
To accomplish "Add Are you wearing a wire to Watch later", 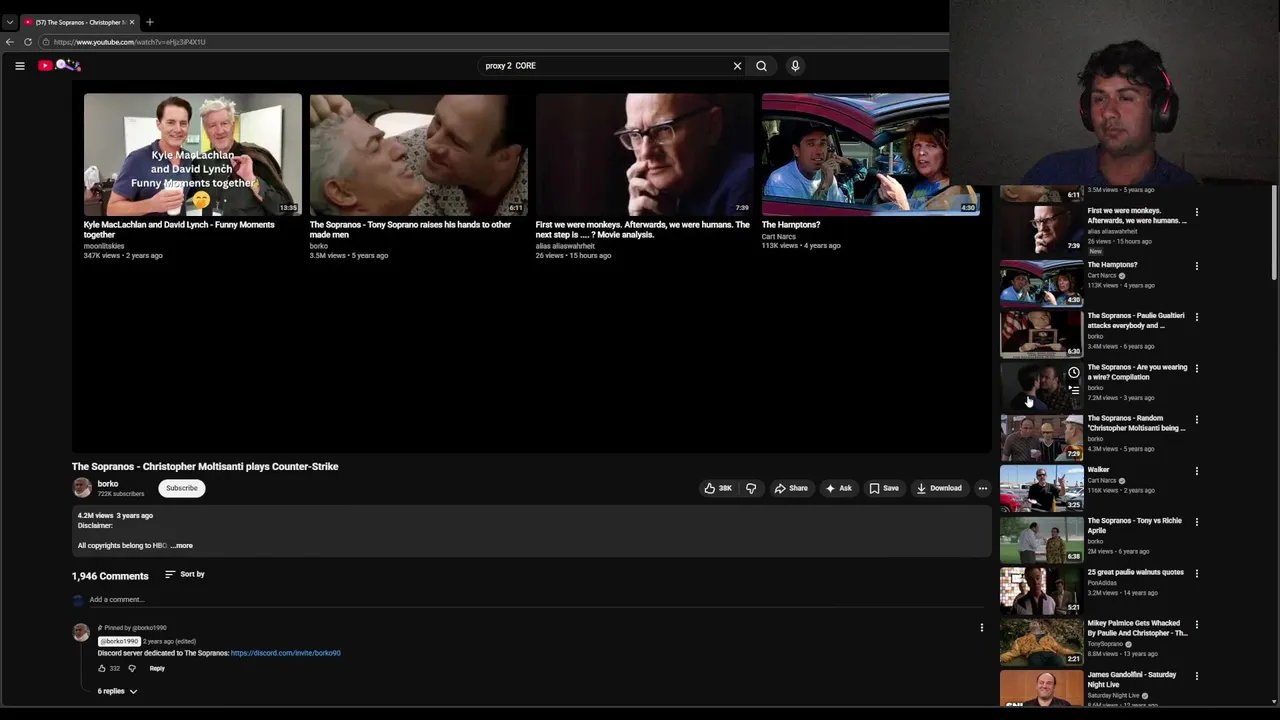I will point(1073,373).
